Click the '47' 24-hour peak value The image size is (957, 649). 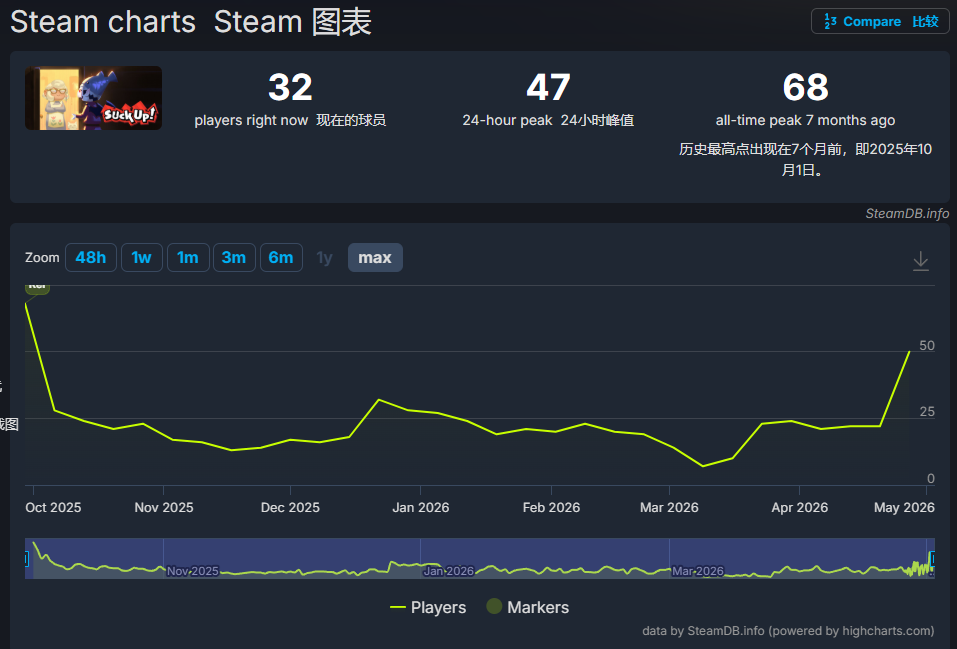(548, 87)
